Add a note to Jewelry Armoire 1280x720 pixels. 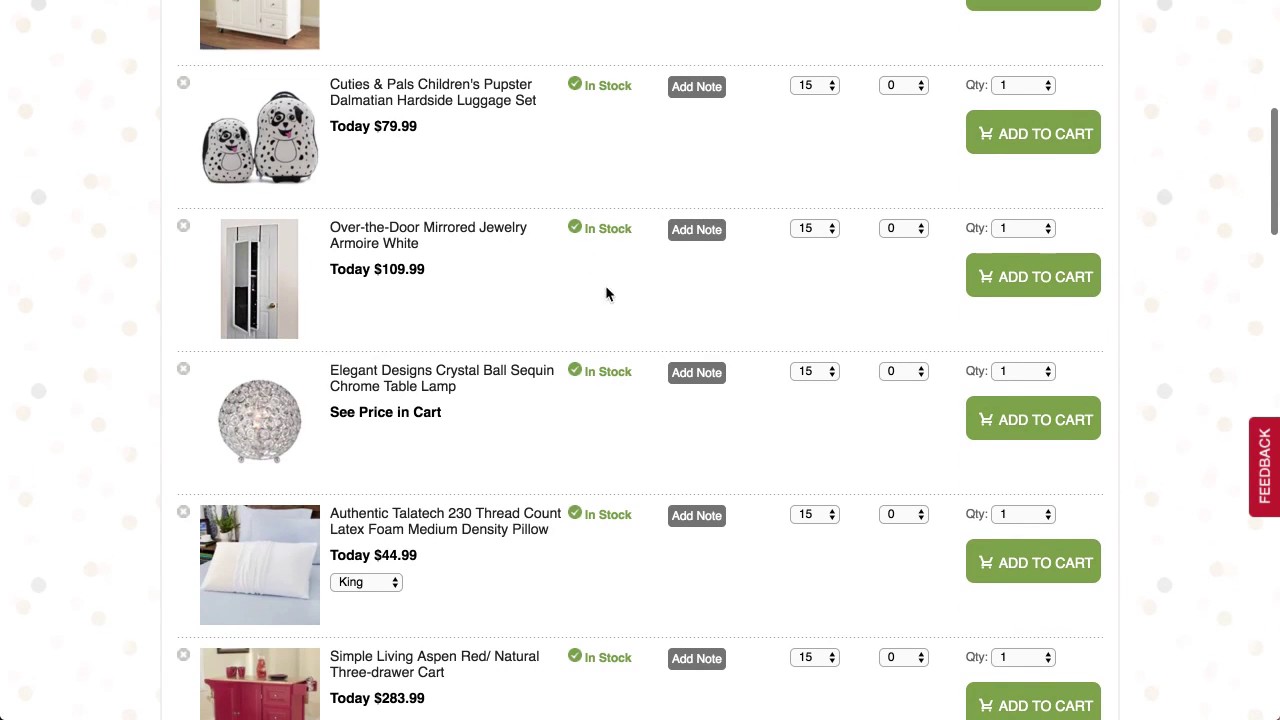pyautogui.click(x=697, y=230)
